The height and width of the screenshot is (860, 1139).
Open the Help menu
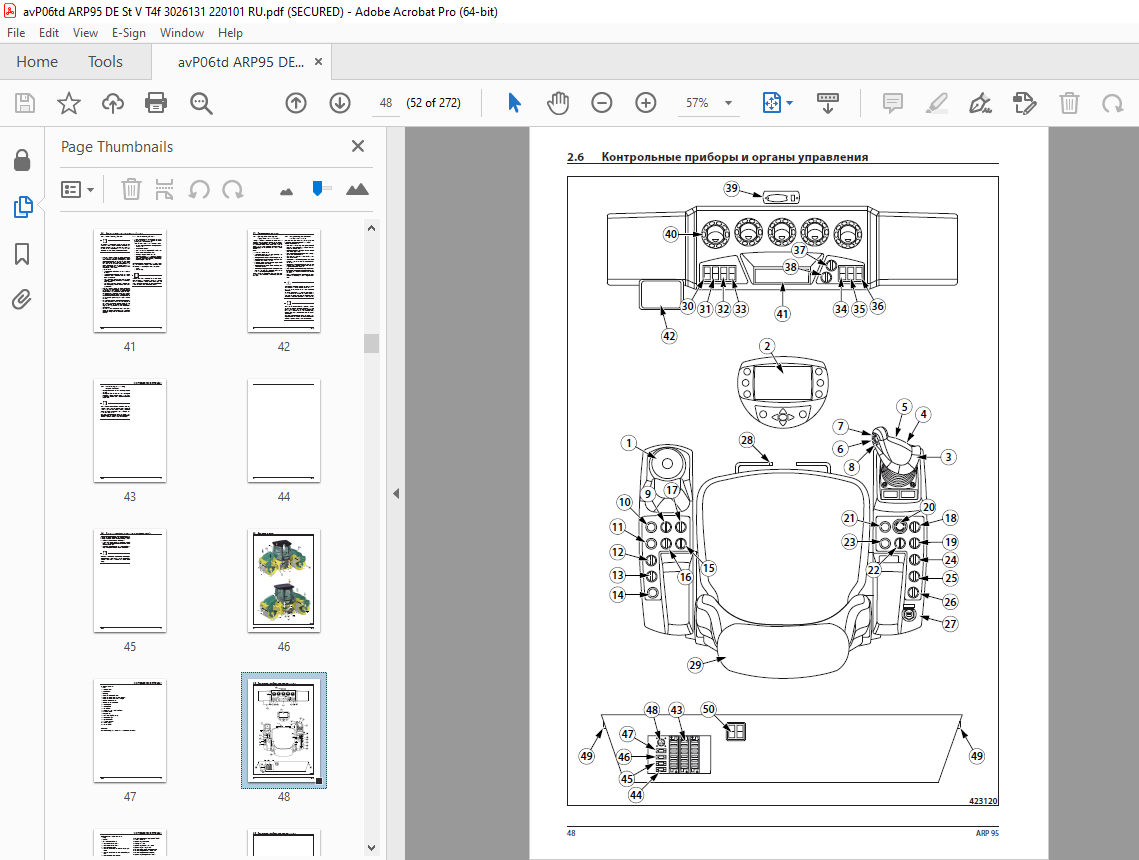pos(230,33)
